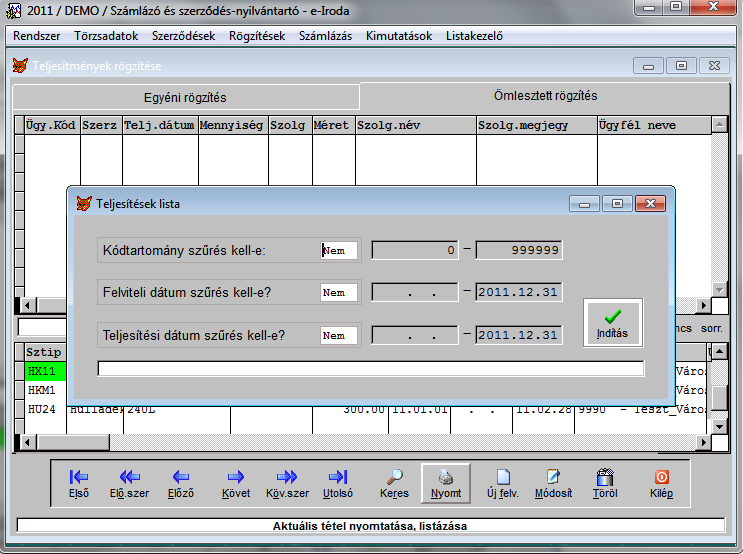Click the Indítás start button
743x554 pixels.
tap(612, 323)
